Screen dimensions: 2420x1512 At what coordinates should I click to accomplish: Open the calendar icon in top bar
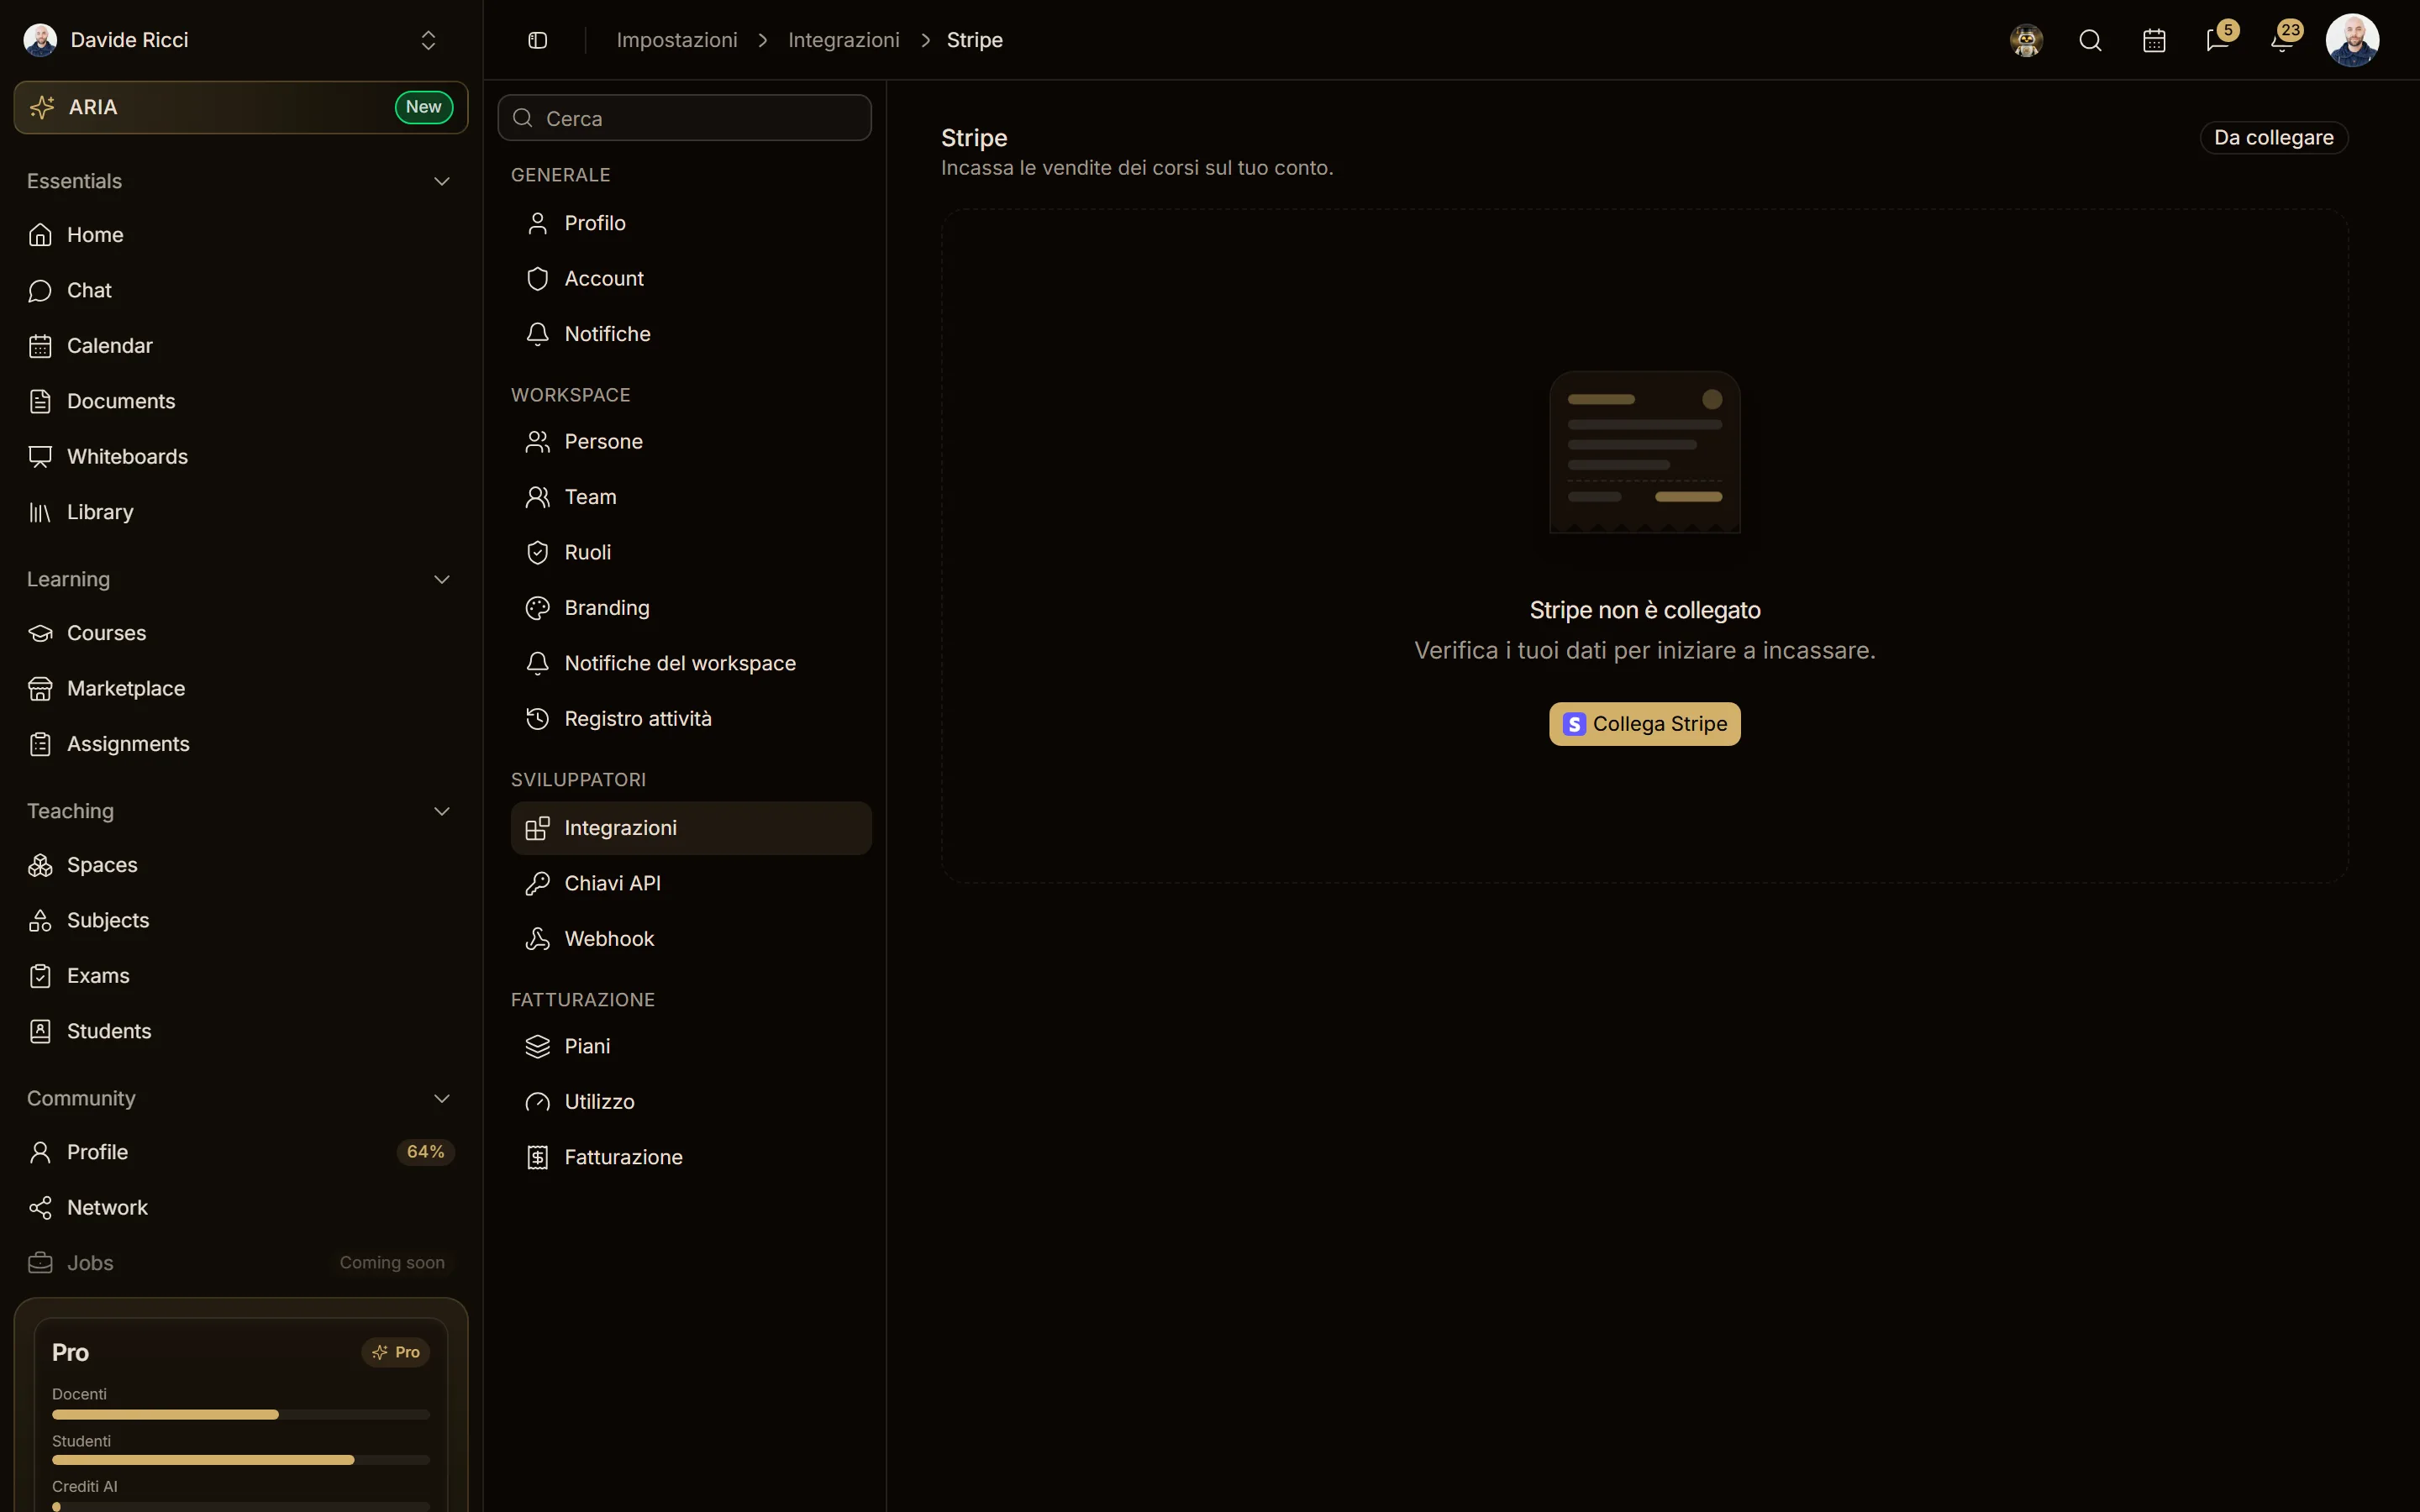coord(2154,40)
